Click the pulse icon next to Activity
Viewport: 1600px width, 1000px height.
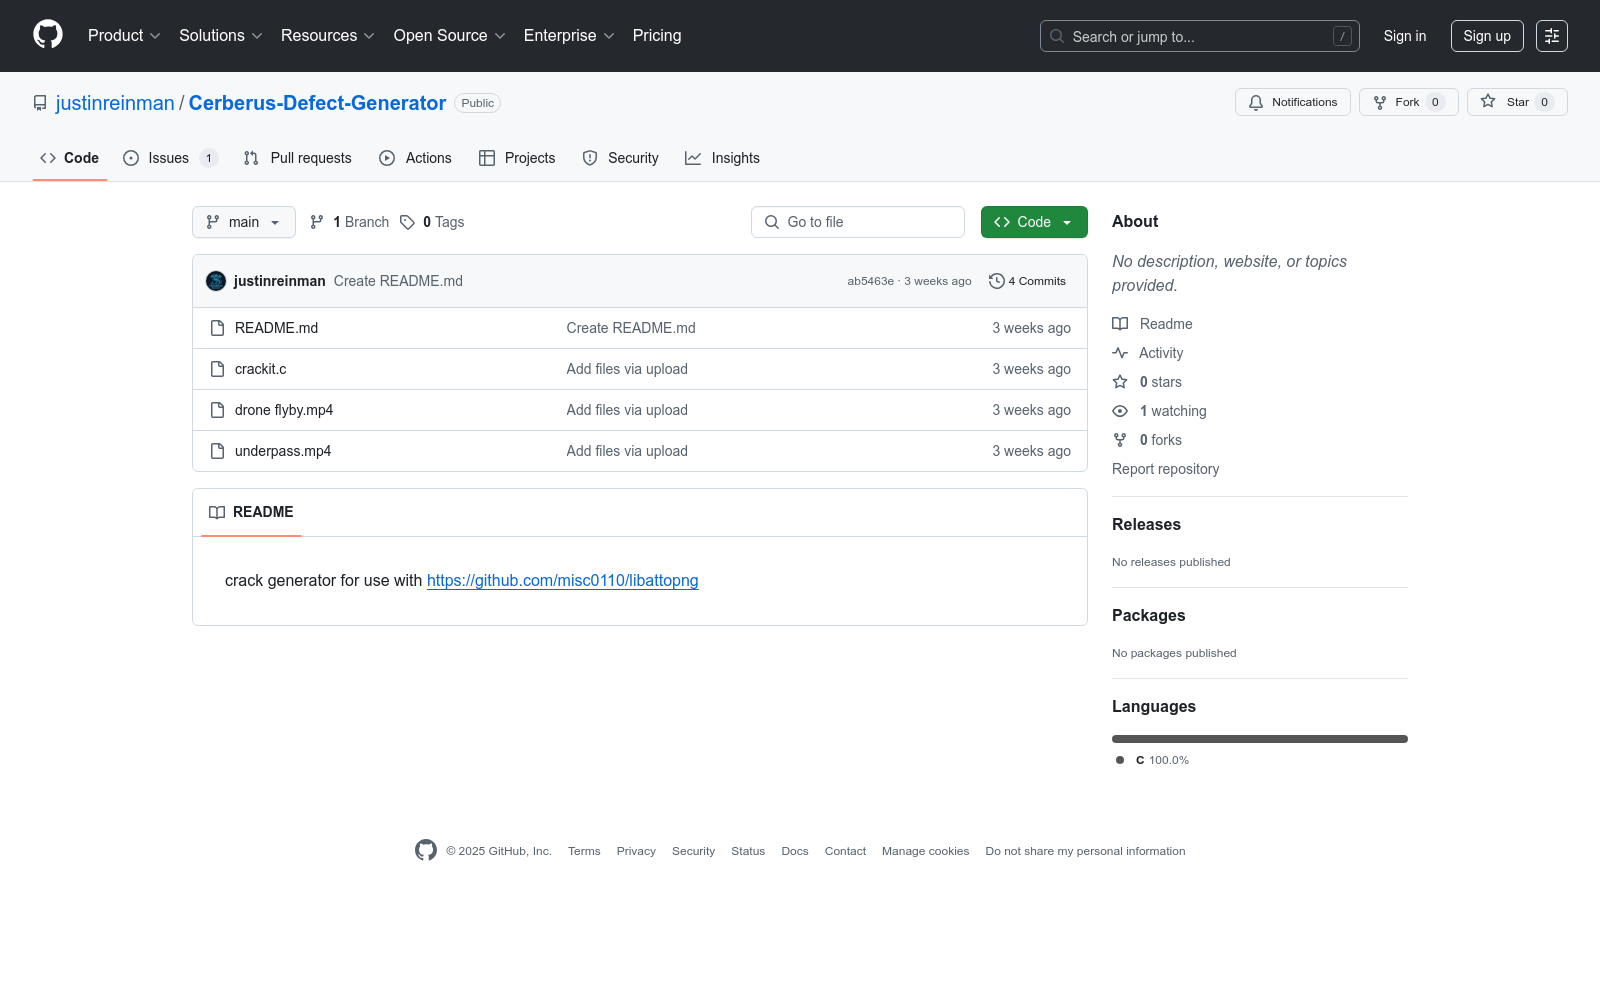1120,353
